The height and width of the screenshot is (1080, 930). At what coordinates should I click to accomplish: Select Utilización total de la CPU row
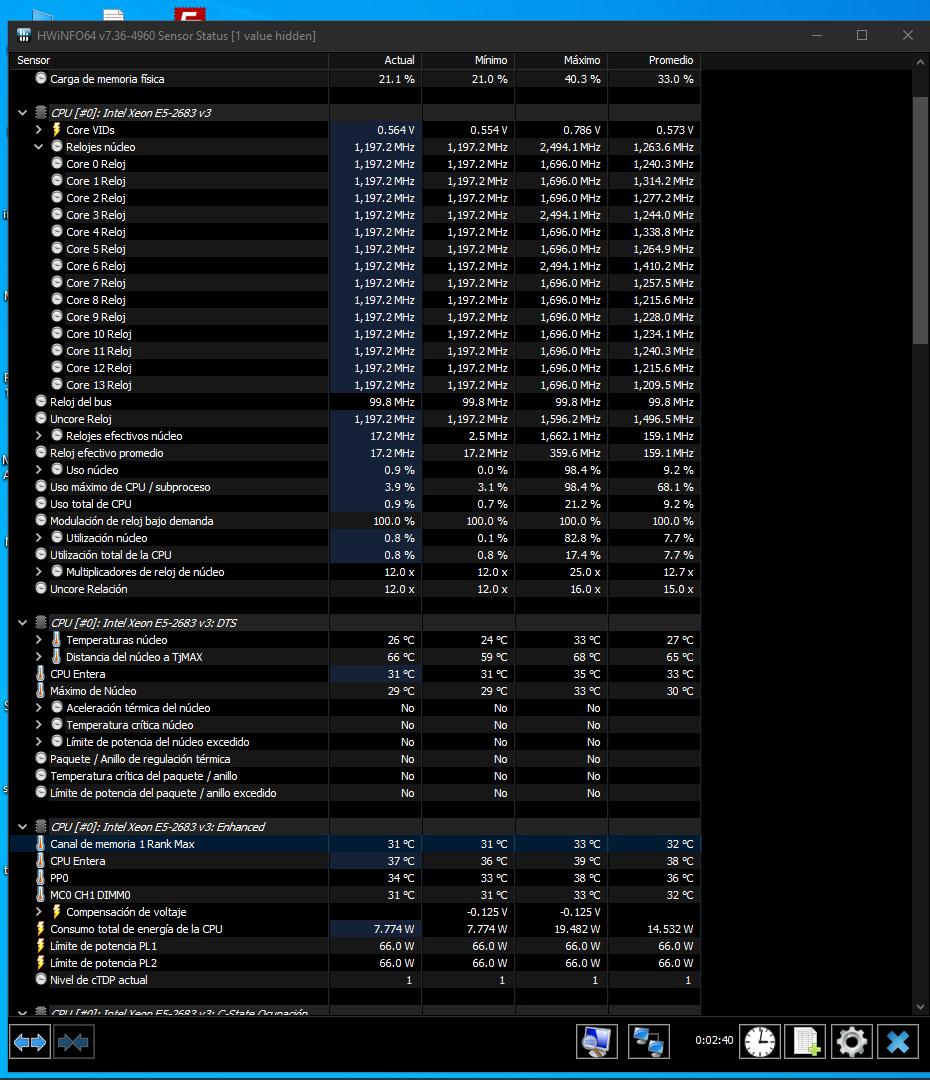[355, 554]
